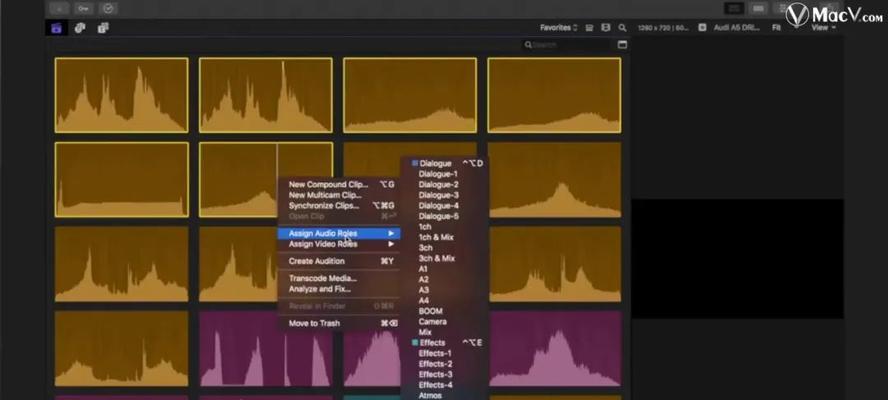Open the Keyword Editor key icon
The height and width of the screenshot is (400, 888).
click(84, 8)
